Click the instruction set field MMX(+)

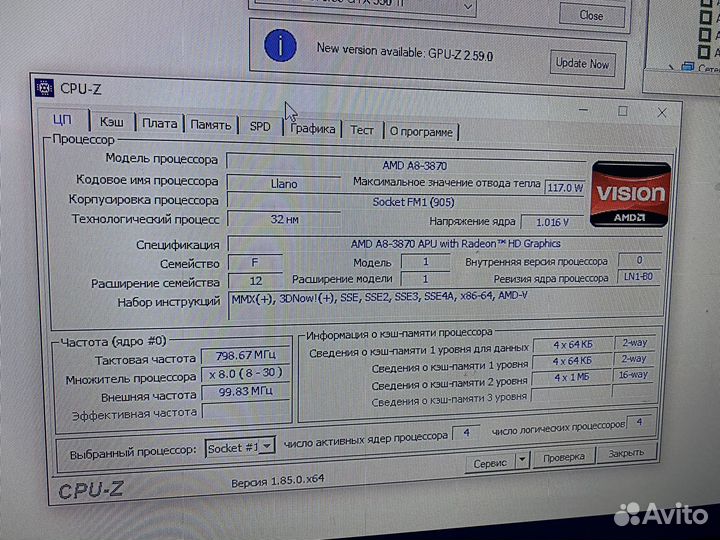[445, 304]
